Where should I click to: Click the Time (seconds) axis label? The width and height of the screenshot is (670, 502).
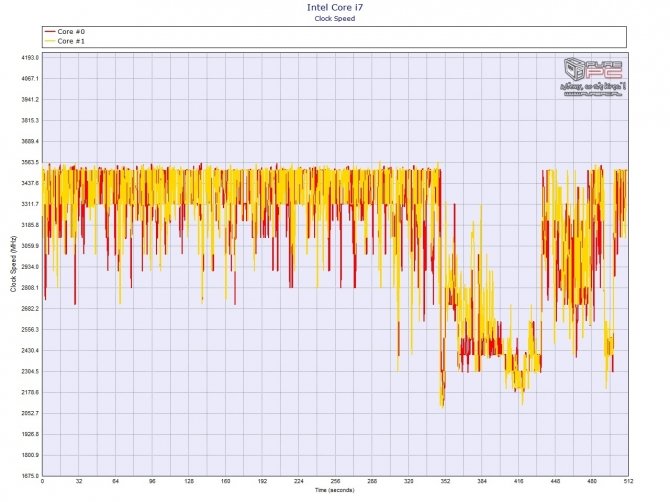click(335, 490)
